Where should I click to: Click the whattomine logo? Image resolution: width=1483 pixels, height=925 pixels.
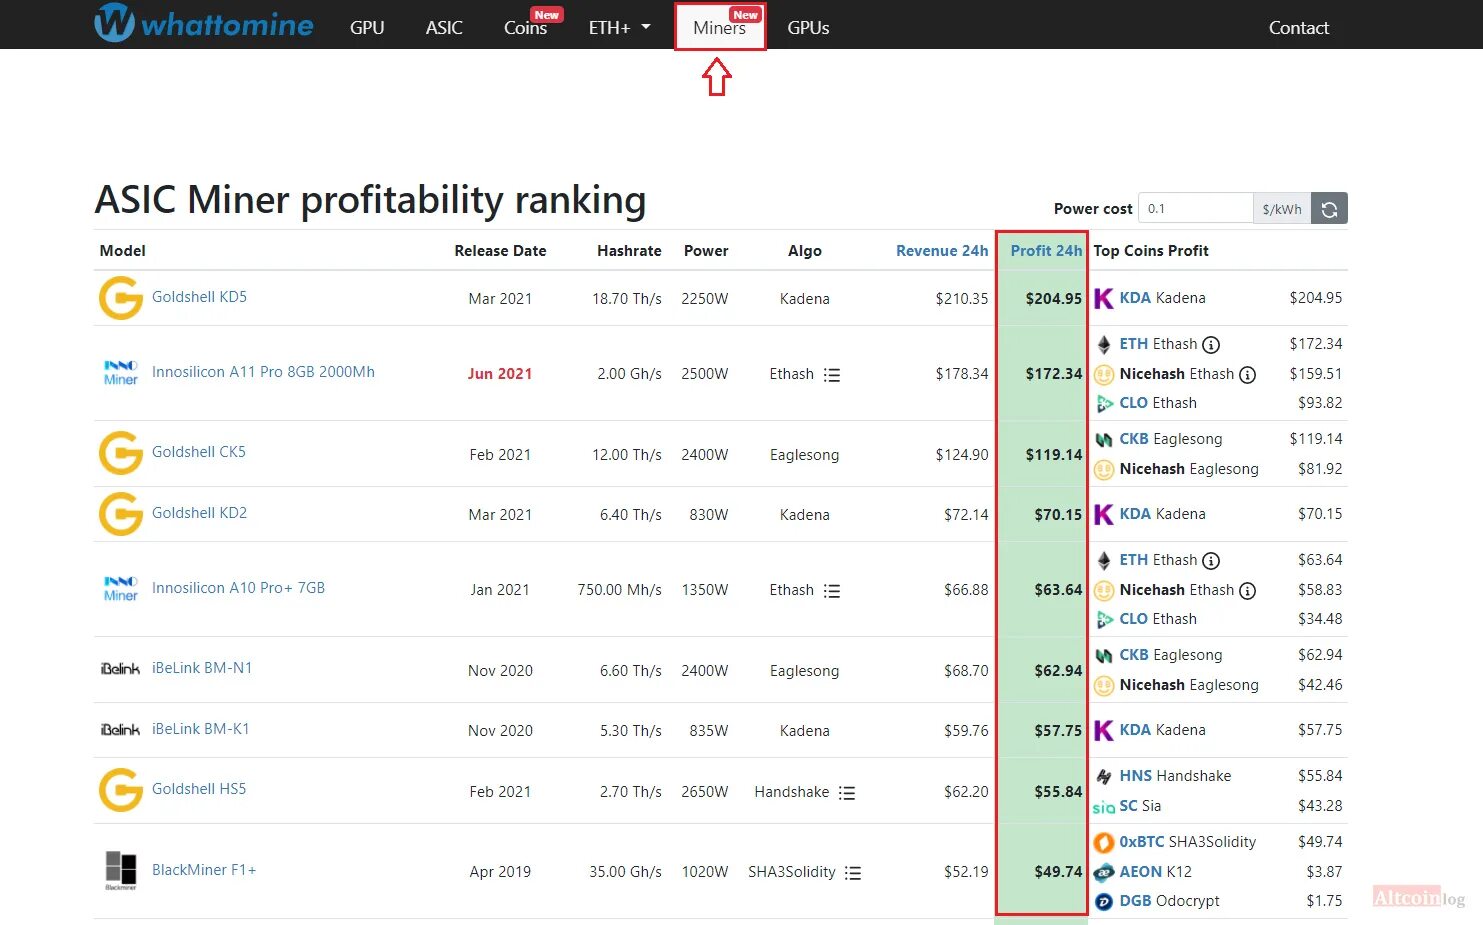coord(204,24)
